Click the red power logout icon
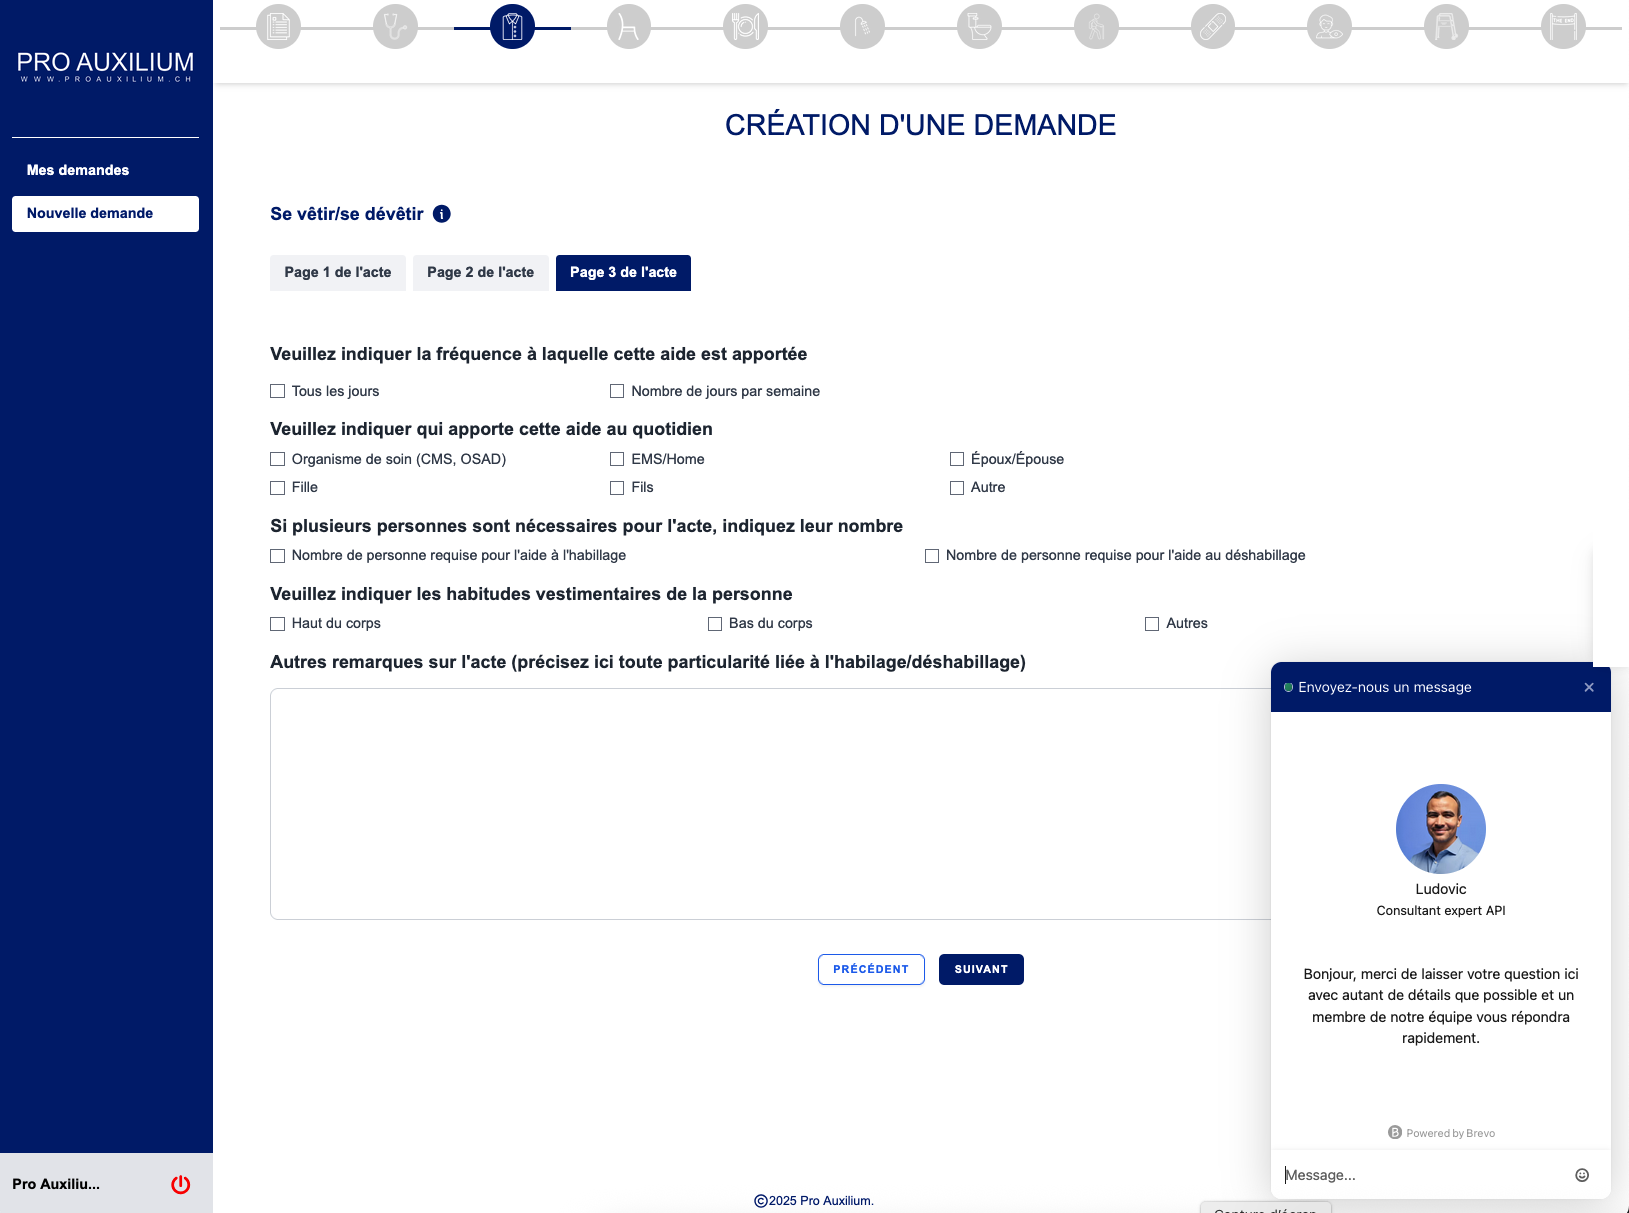 [x=181, y=1184]
